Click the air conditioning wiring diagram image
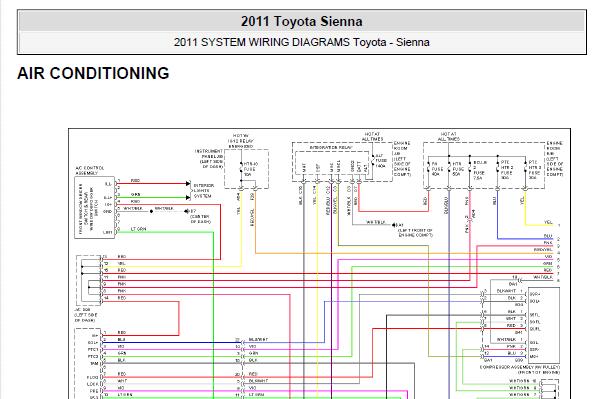Viewport: 601px width, 399px height. click(319, 264)
